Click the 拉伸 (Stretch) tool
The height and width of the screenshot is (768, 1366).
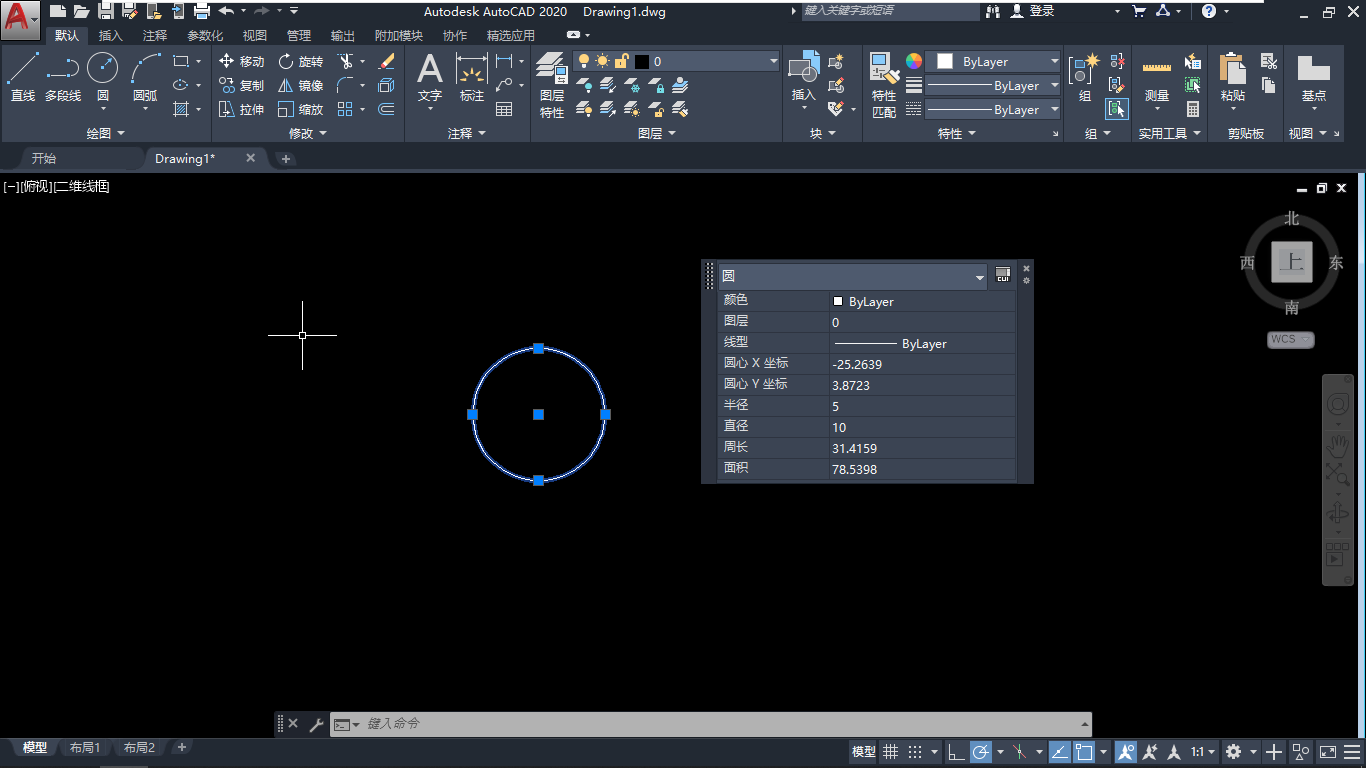click(241, 109)
